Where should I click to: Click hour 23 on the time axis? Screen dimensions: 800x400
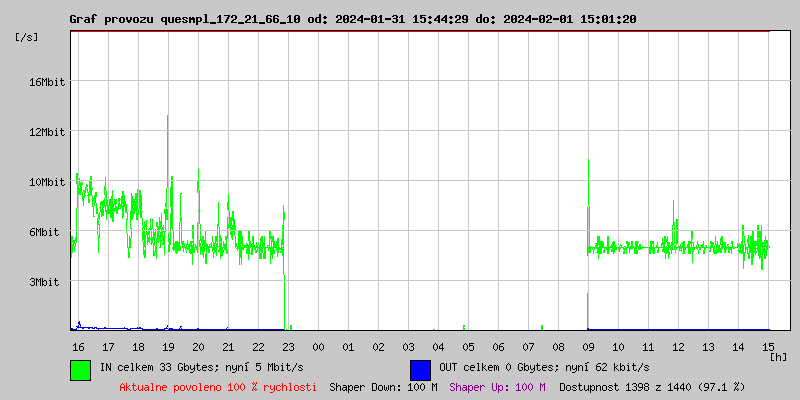point(288,346)
